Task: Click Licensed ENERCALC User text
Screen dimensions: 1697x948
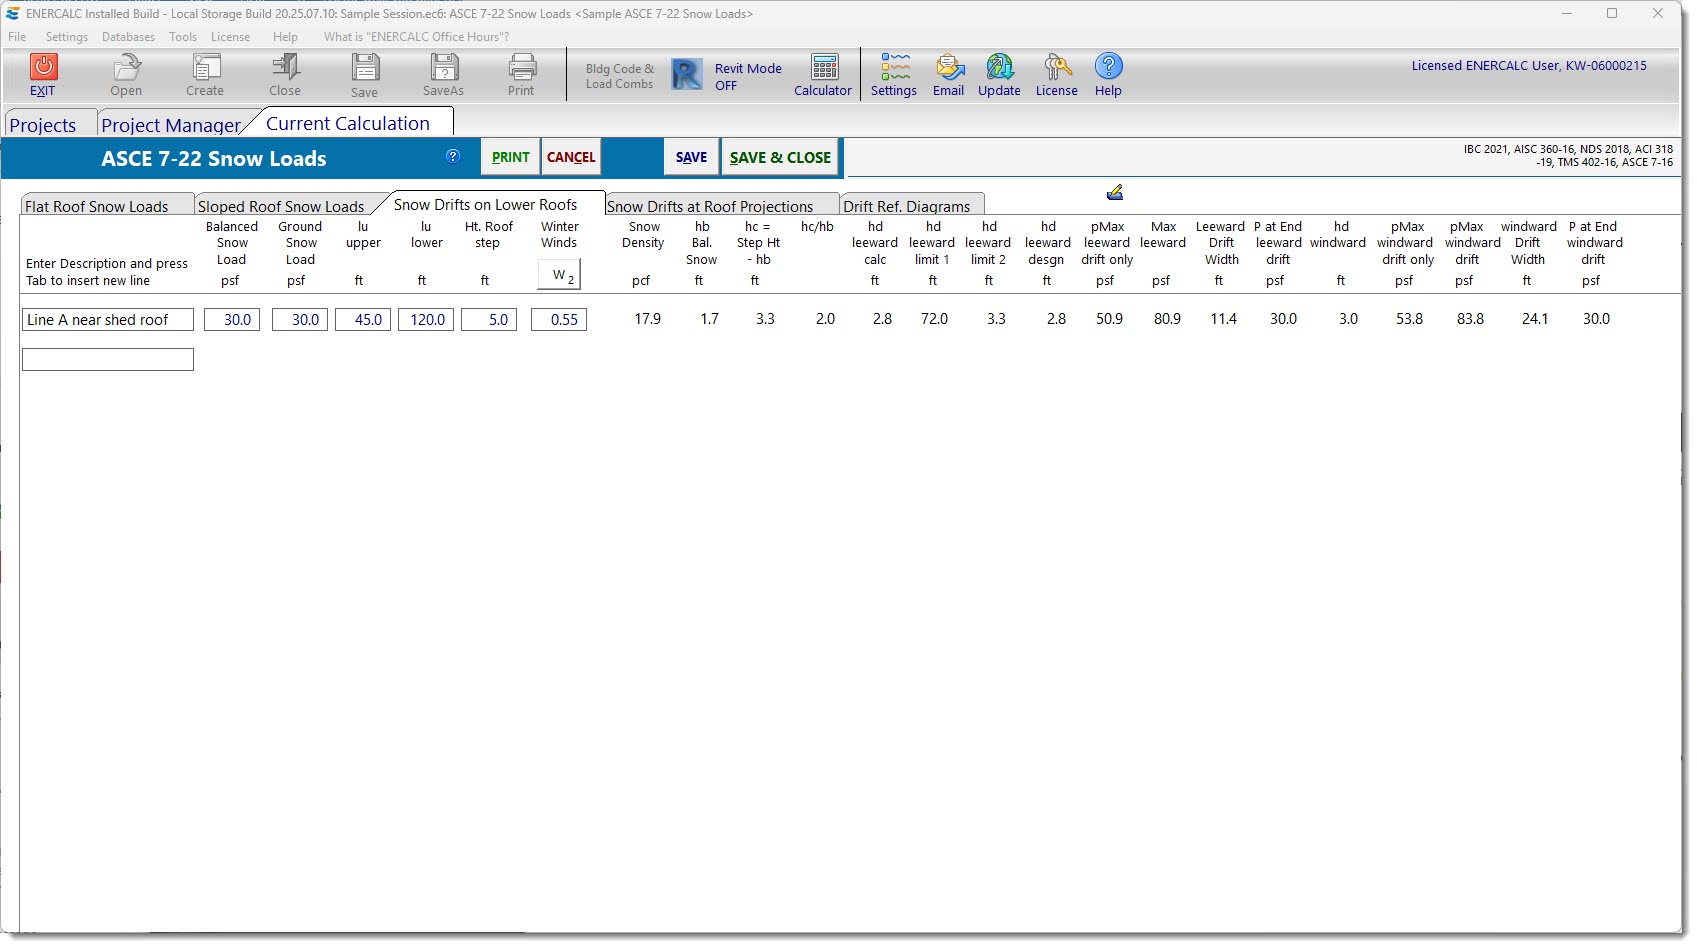Action: pyautogui.click(x=1529, y=66)
